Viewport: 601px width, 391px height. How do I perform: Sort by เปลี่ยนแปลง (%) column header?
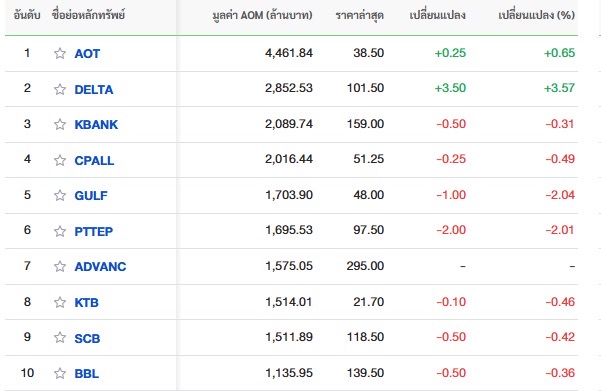coord(537,15)
